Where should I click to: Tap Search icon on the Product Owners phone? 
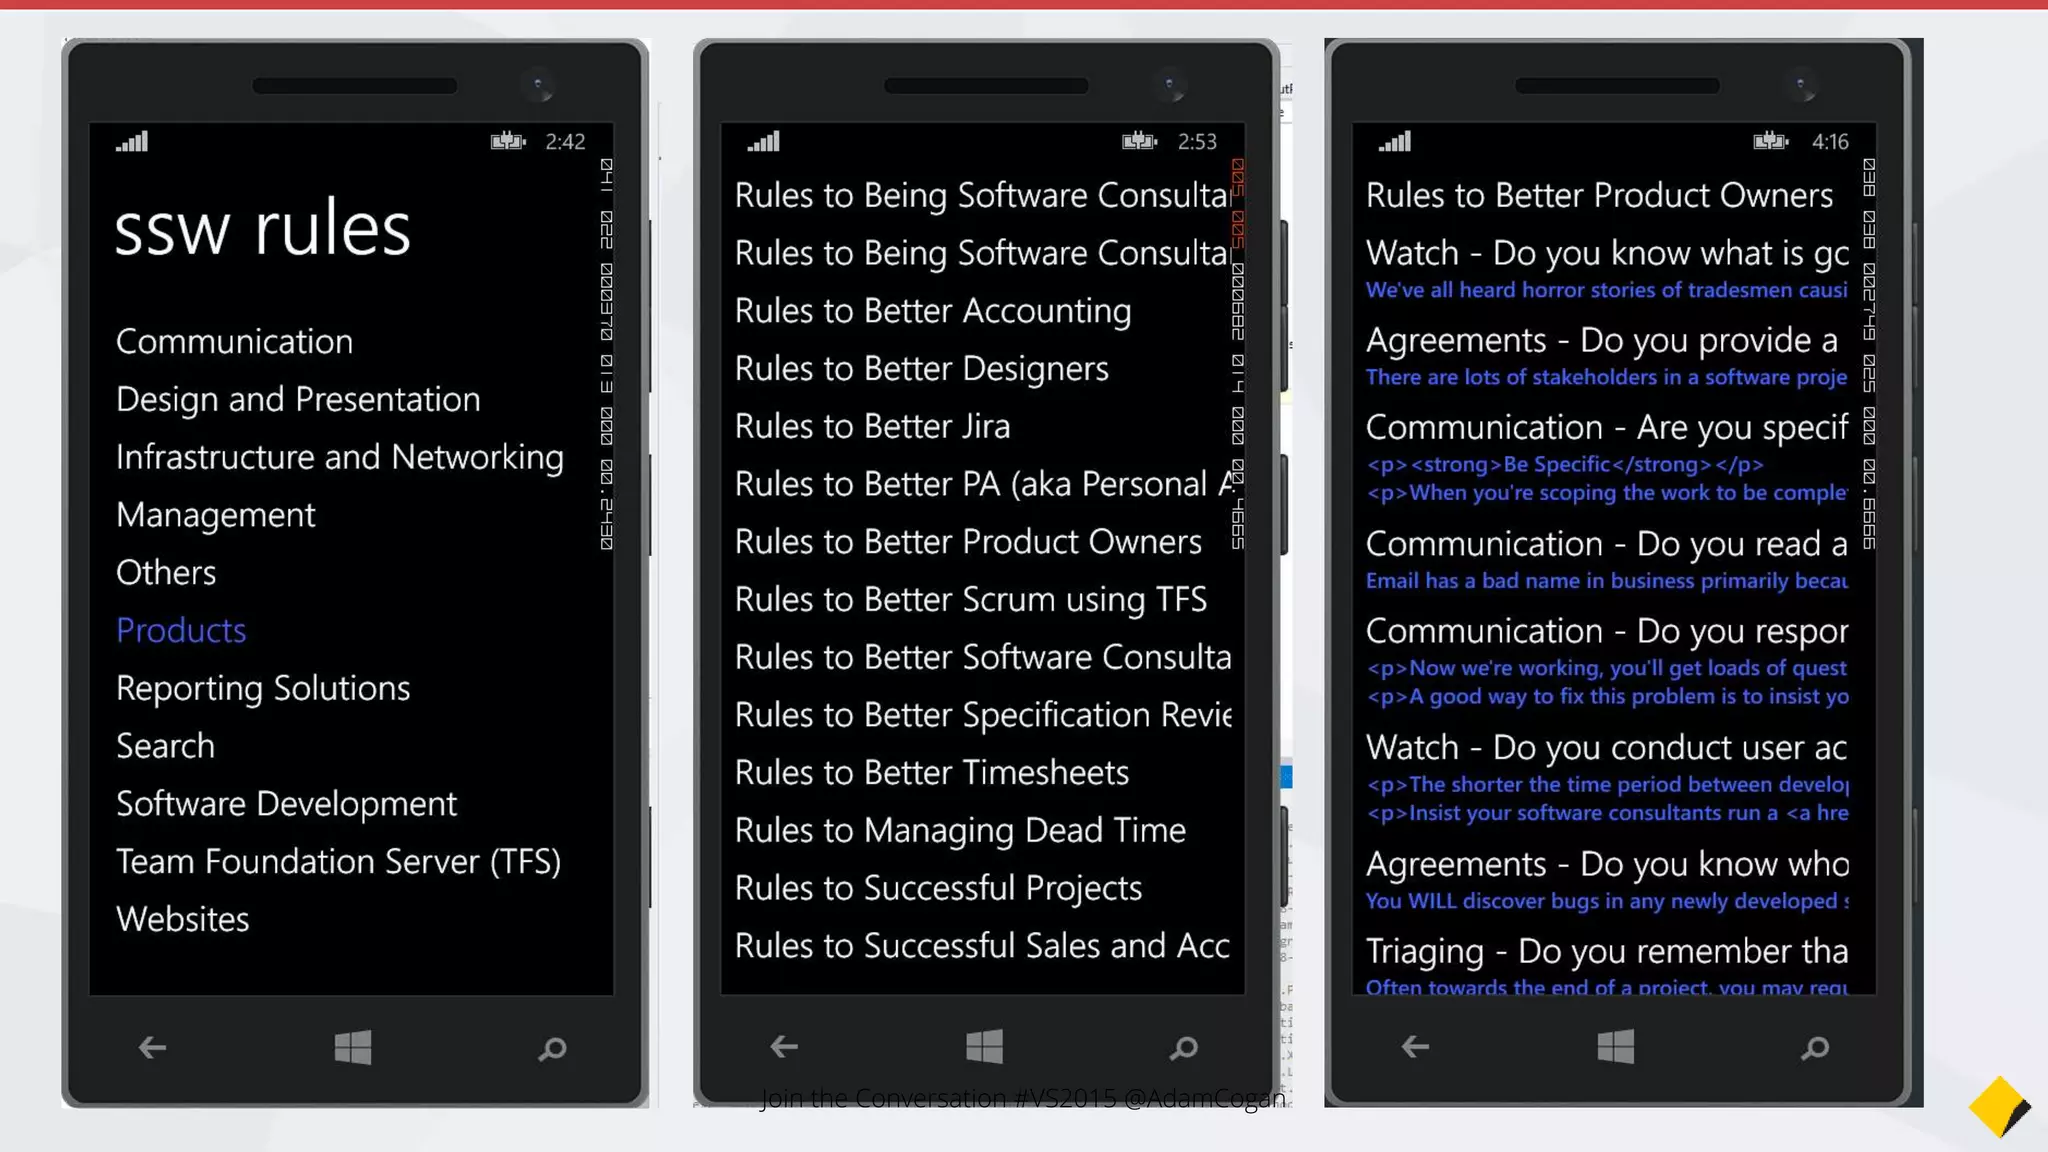(1815, 1048)
